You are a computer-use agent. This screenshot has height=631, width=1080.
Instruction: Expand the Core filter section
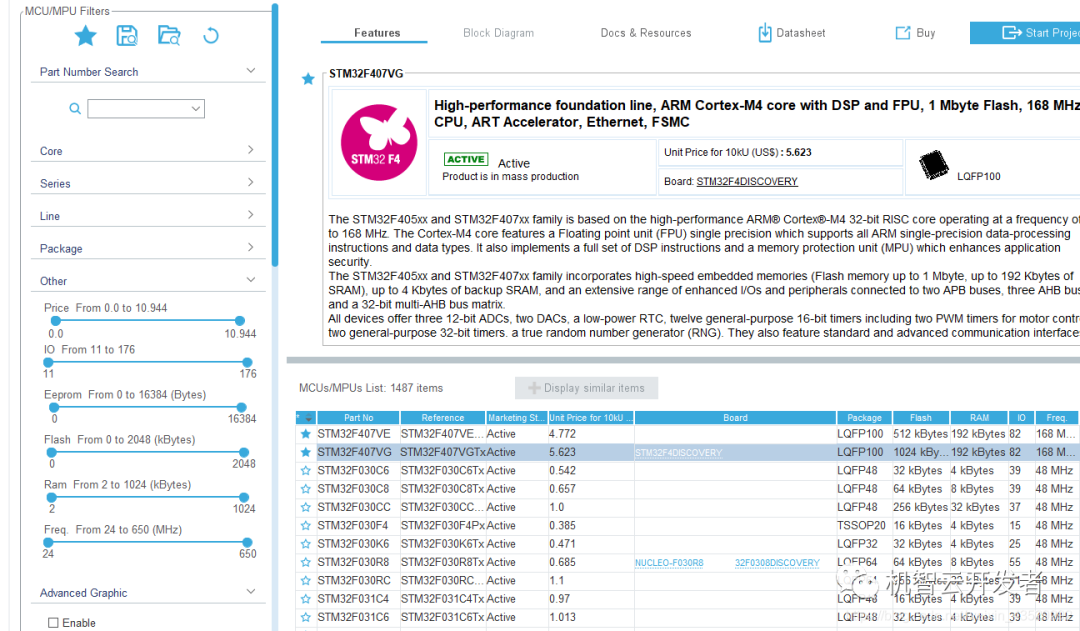(251, 149)
